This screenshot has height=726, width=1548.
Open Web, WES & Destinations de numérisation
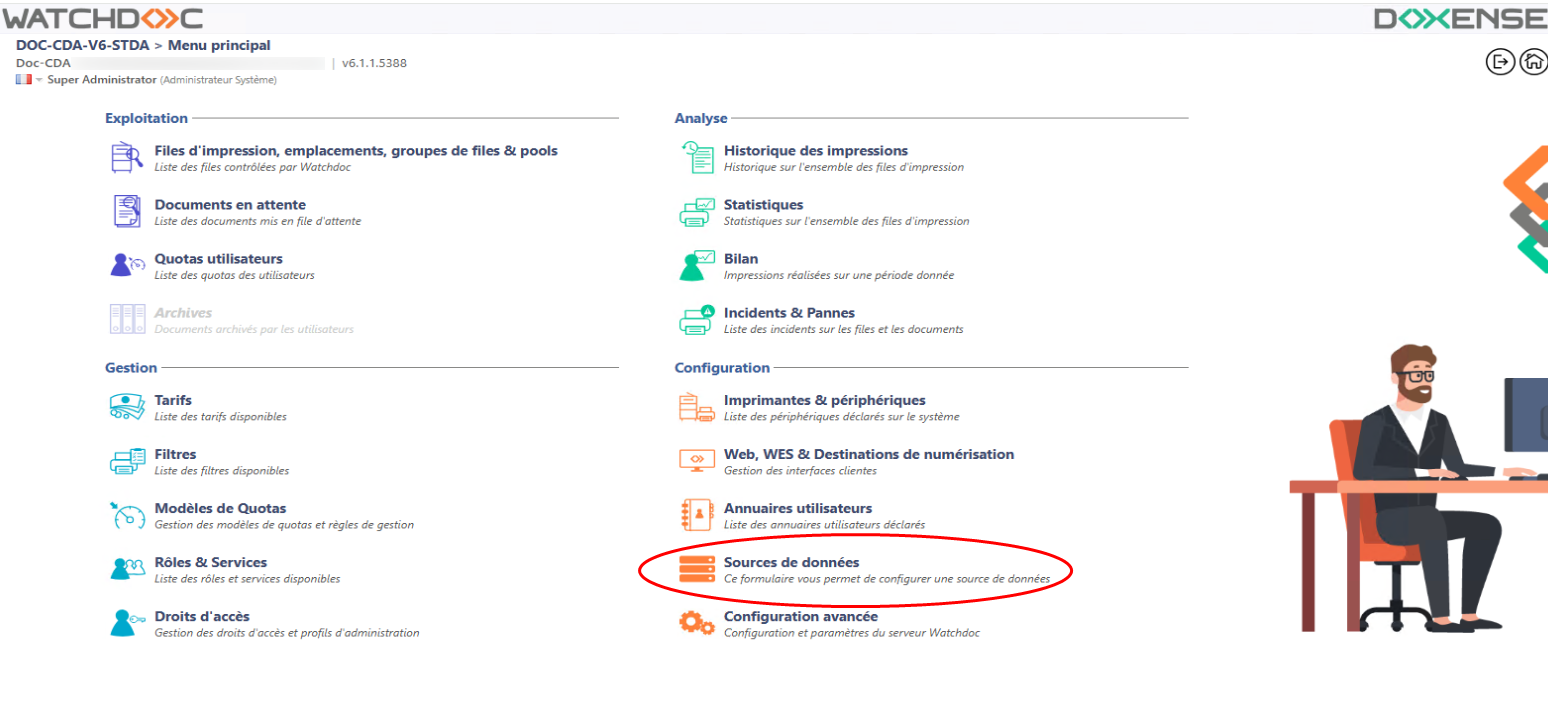(868, 454)
